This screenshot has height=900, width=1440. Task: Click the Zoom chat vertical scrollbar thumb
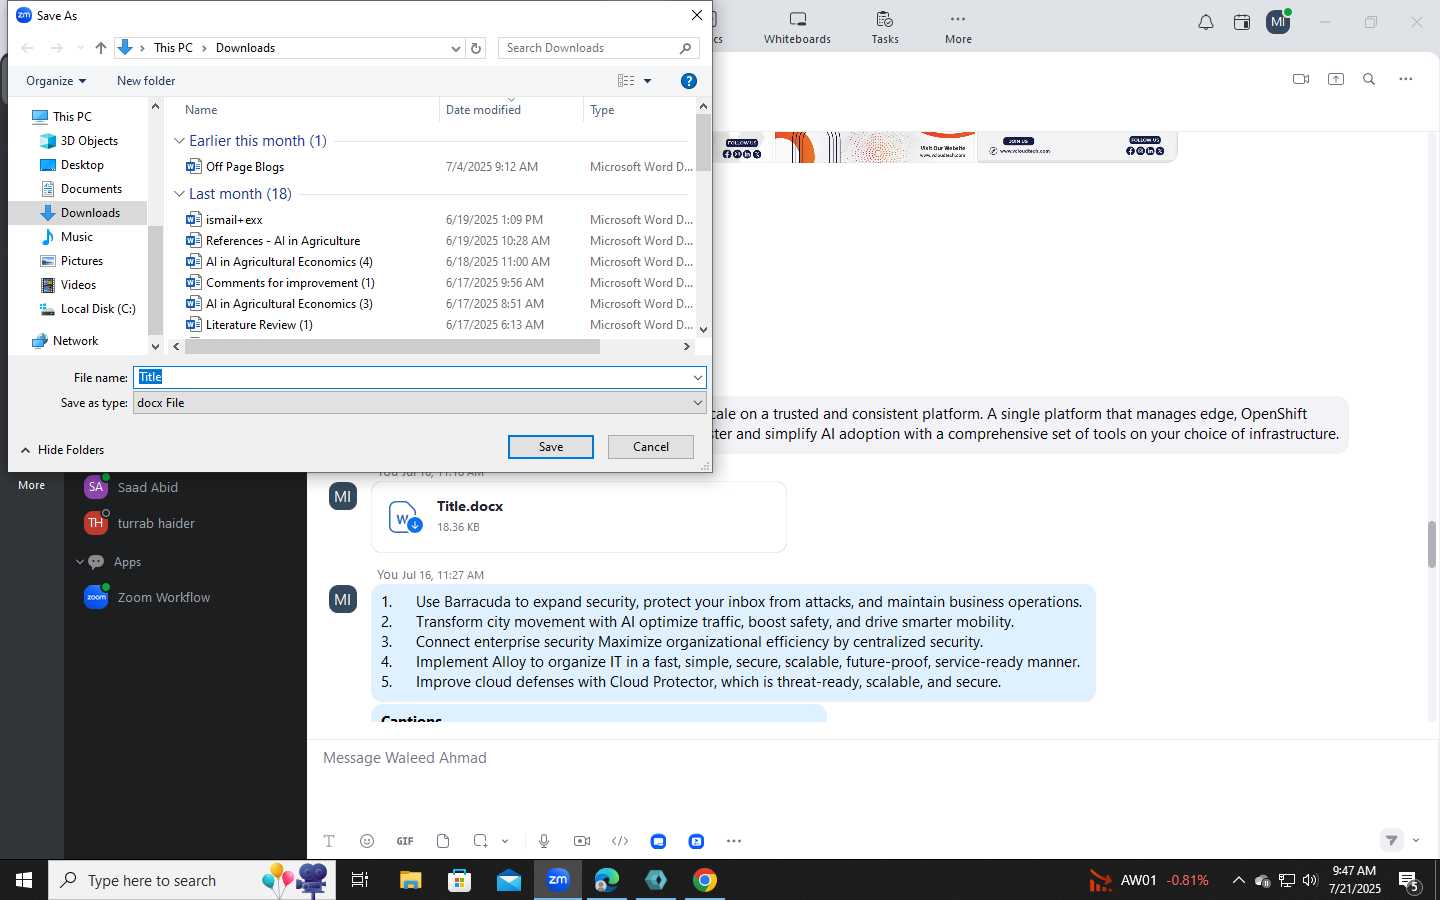click(x=1431, y=544)
